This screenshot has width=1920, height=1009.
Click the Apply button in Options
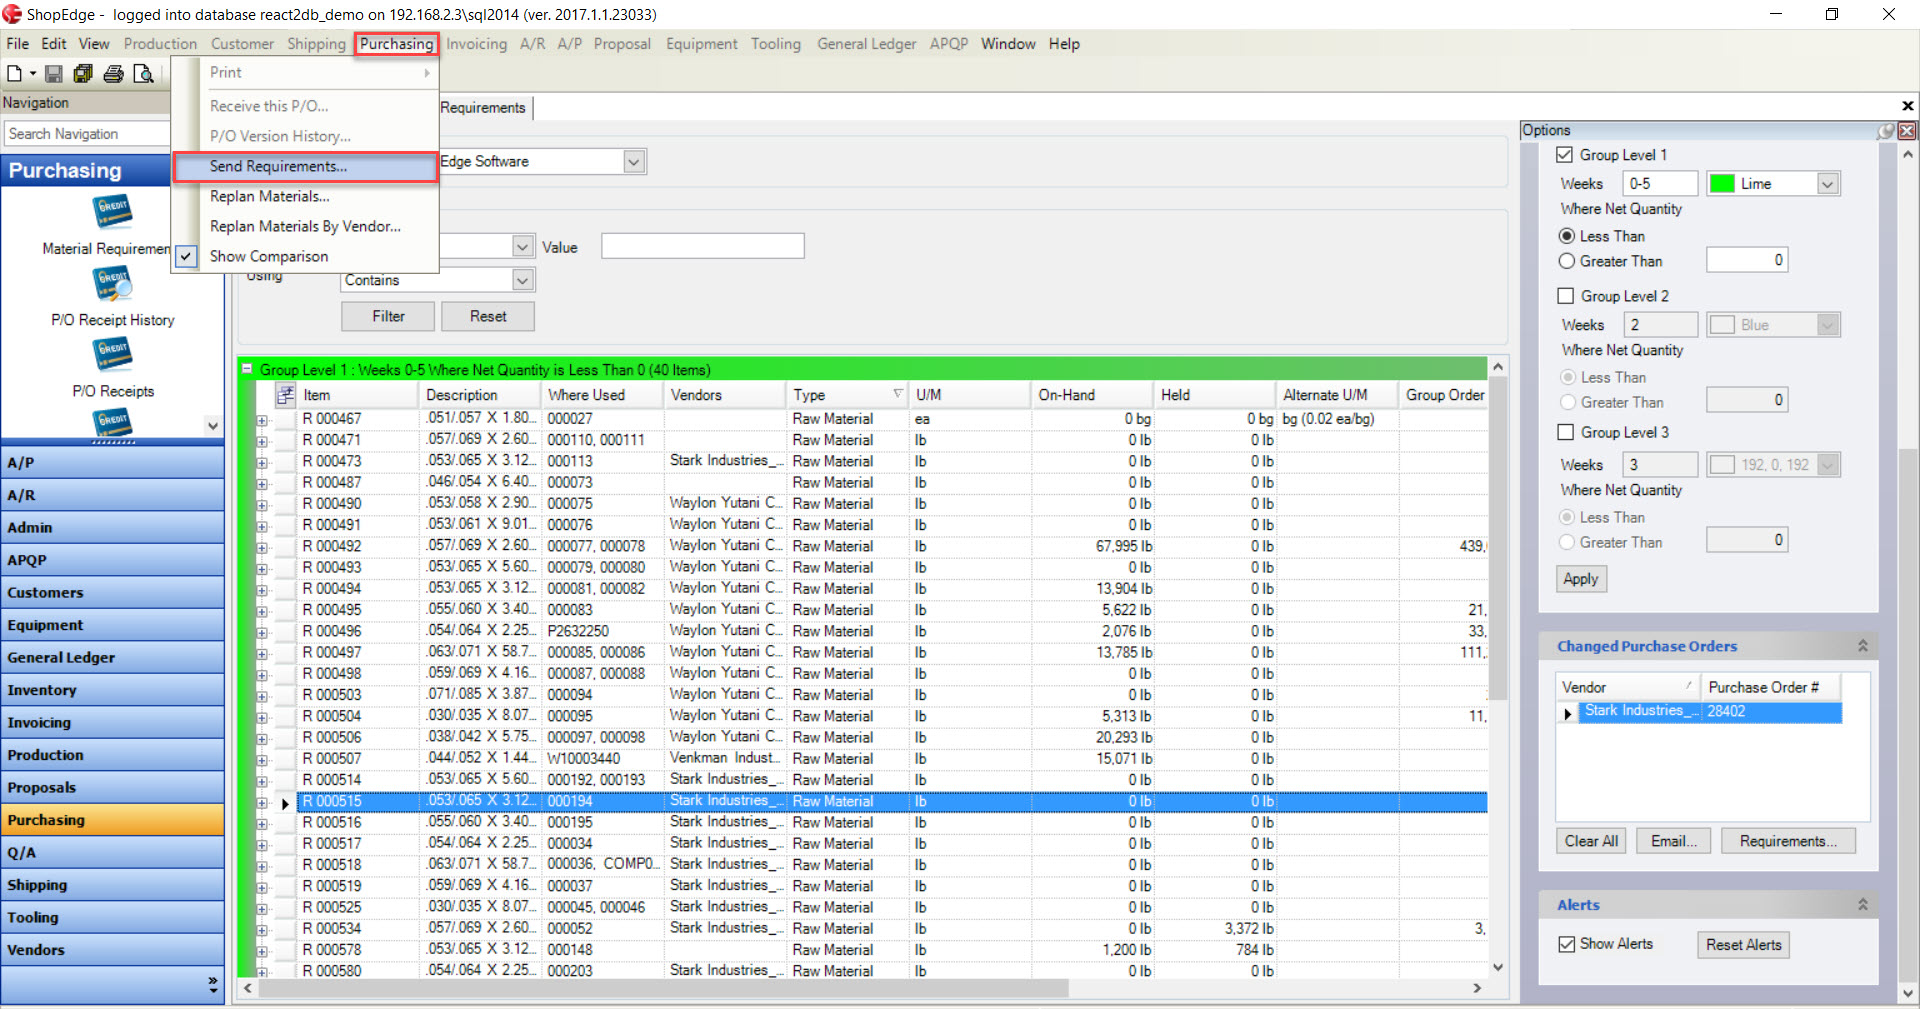1581,579
